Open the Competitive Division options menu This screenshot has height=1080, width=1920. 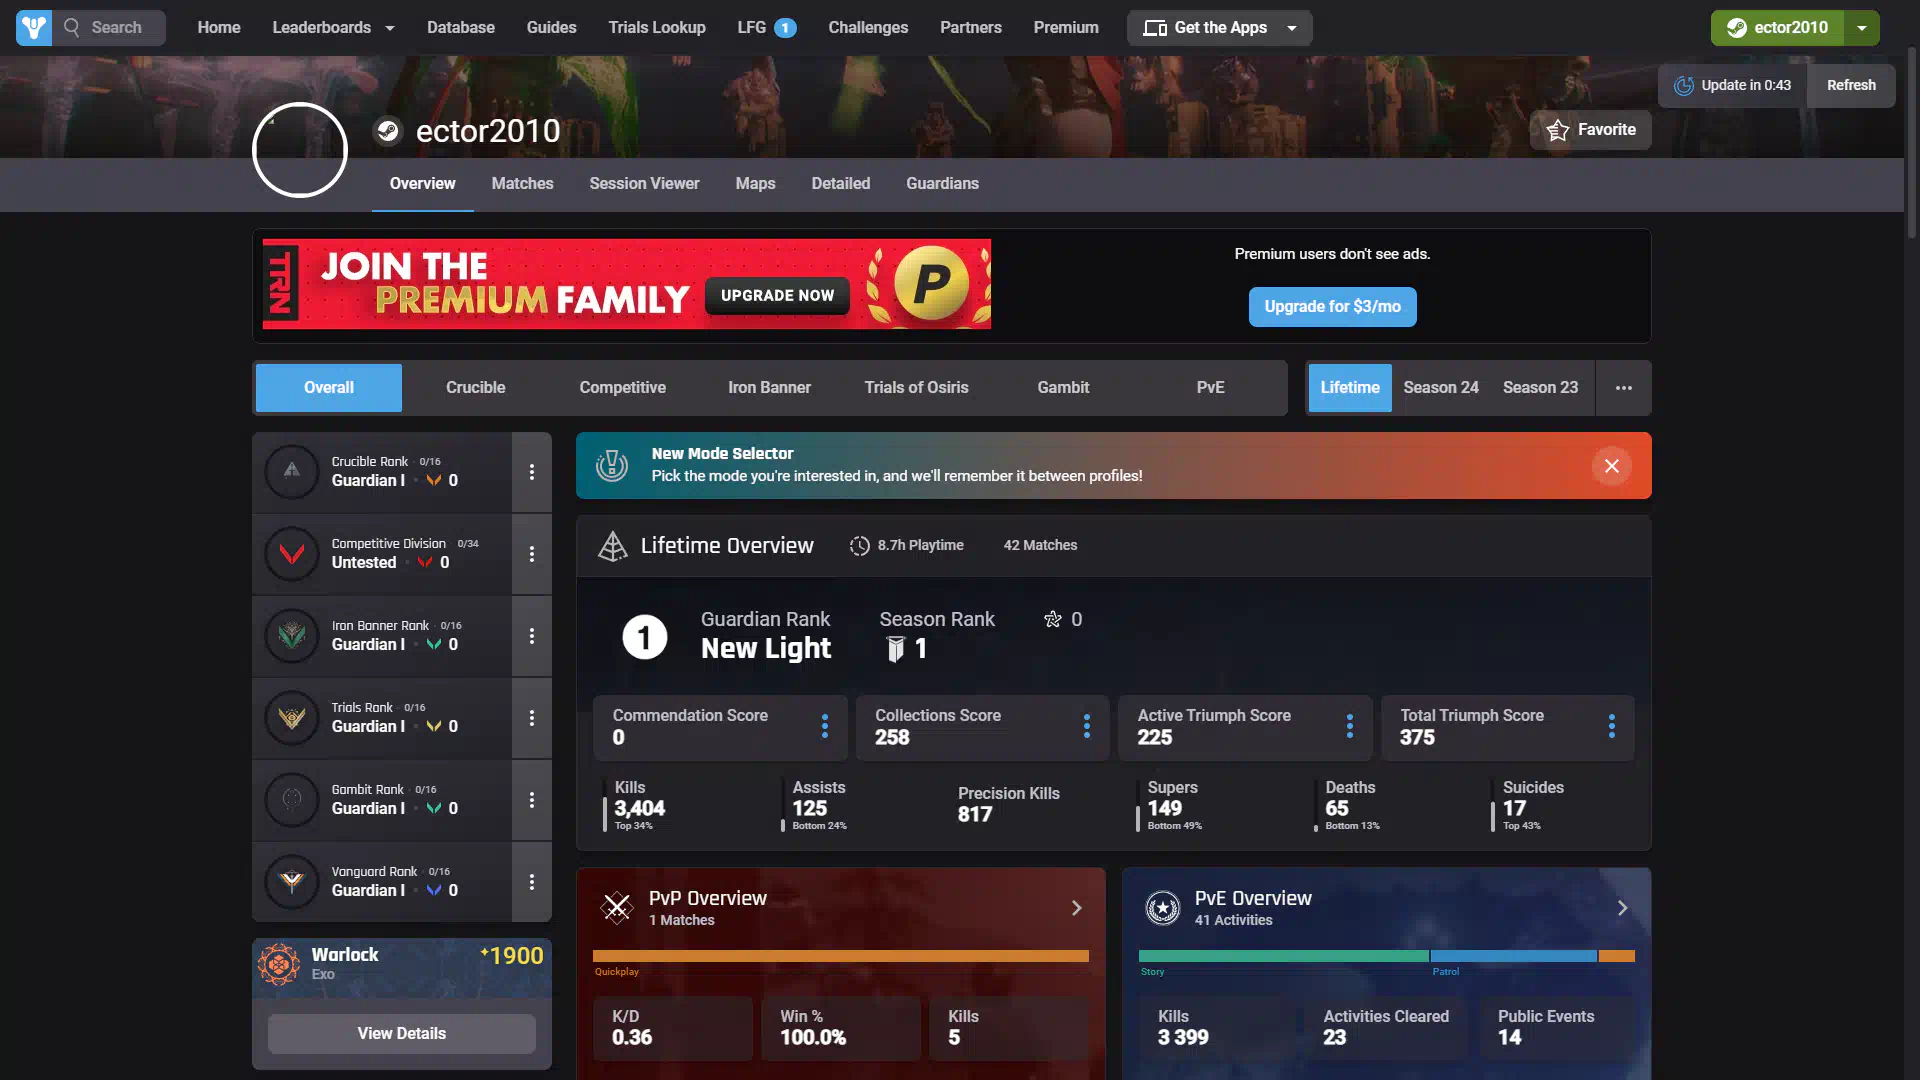pos(532,554)
